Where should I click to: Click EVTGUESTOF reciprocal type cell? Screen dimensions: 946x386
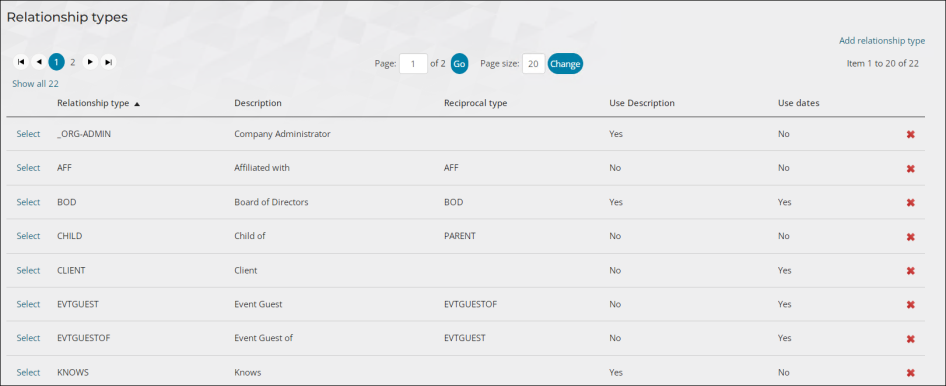470,304
